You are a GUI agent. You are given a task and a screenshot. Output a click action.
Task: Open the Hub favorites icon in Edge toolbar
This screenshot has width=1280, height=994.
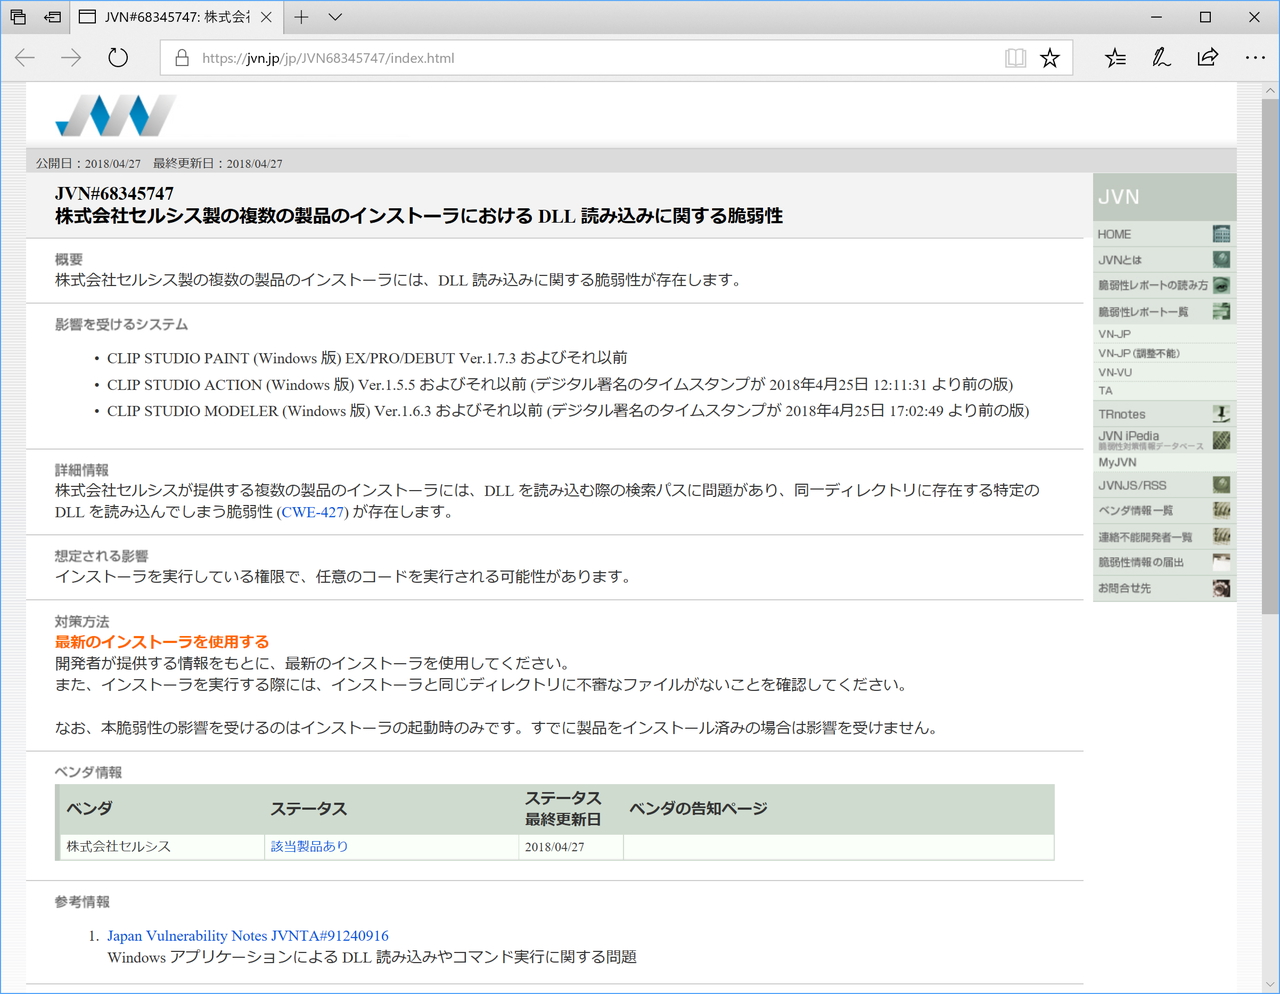pos(1115,58)
